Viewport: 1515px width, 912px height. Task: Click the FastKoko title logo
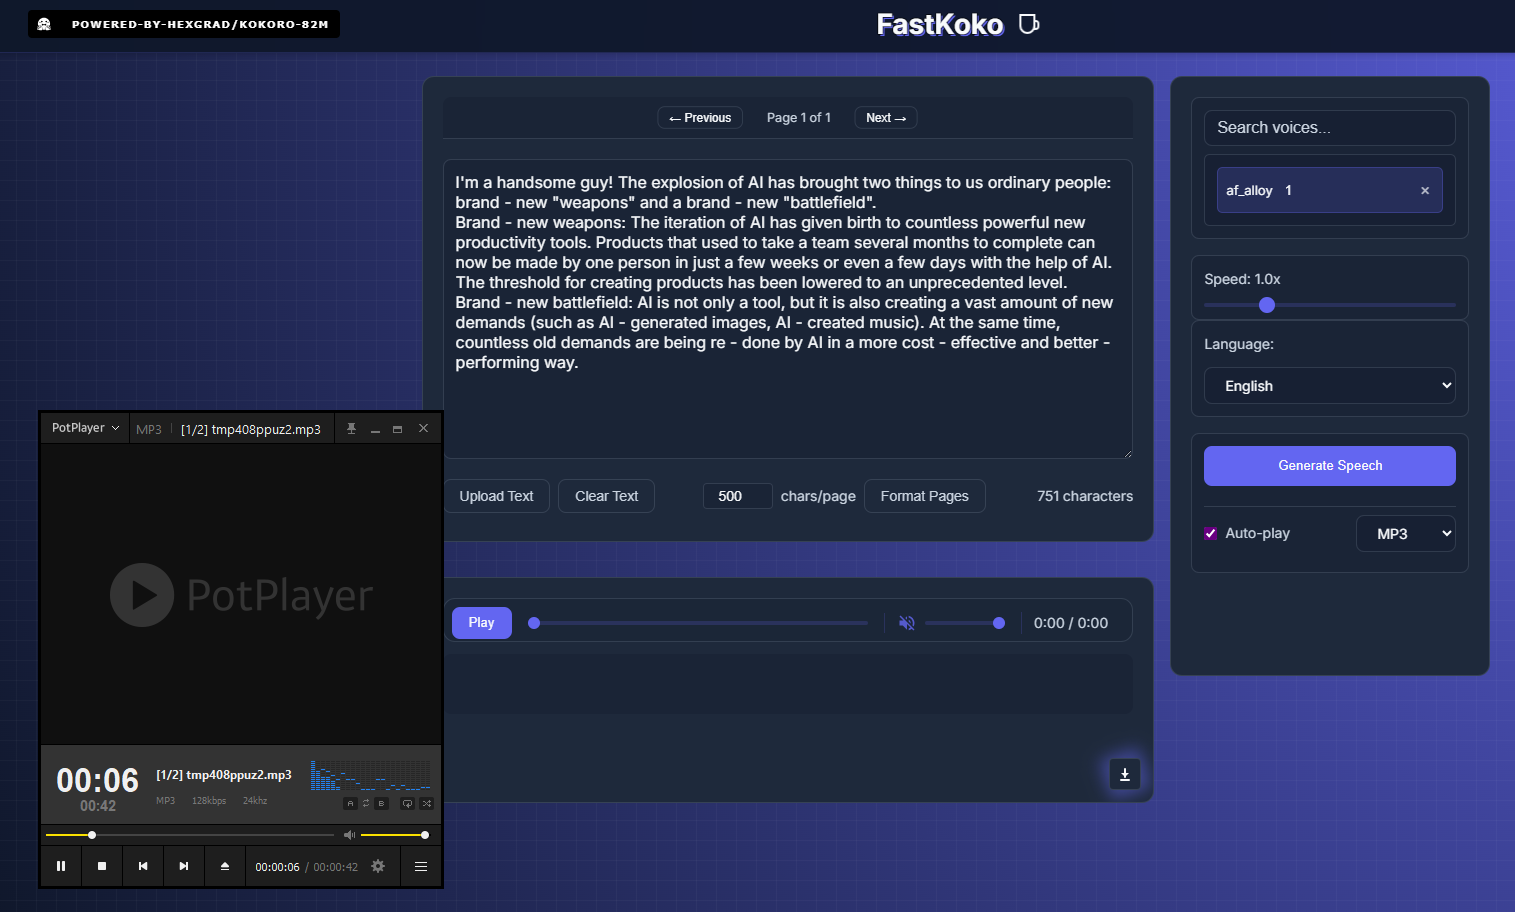(940, 24)
